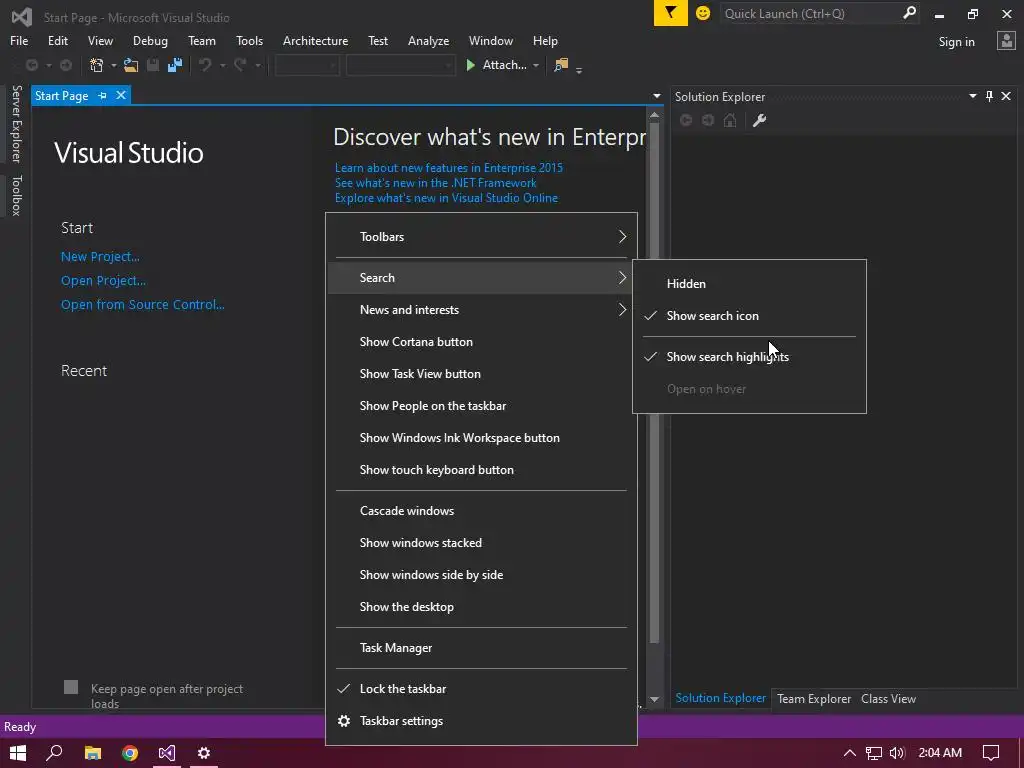Click the Undo arrow icon in toolbar
1024x768 pixels.
point(205,65)
